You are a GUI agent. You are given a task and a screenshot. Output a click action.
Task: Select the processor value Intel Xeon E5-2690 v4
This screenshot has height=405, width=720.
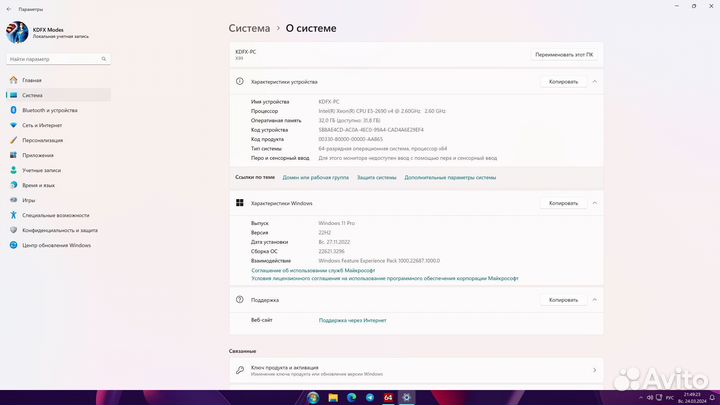tap(382, 111)
